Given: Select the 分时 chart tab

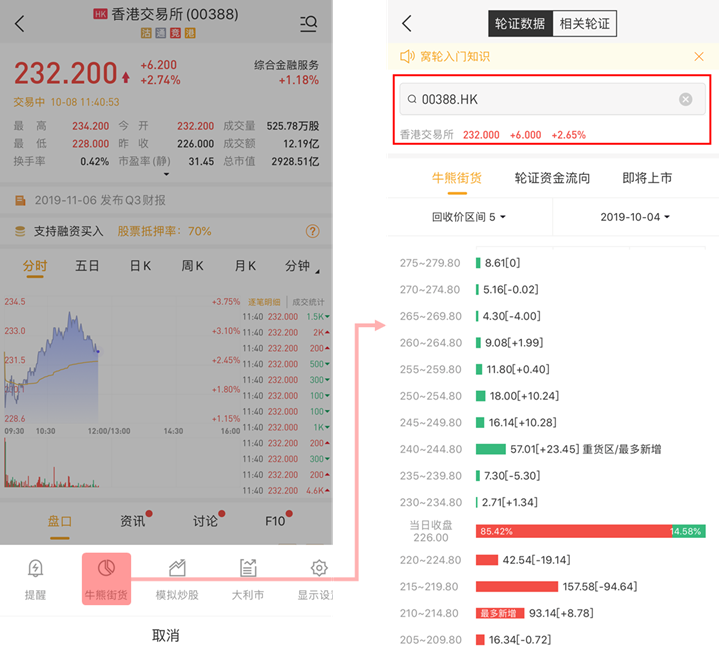Looking at the screenshot, I should point(35,266).
